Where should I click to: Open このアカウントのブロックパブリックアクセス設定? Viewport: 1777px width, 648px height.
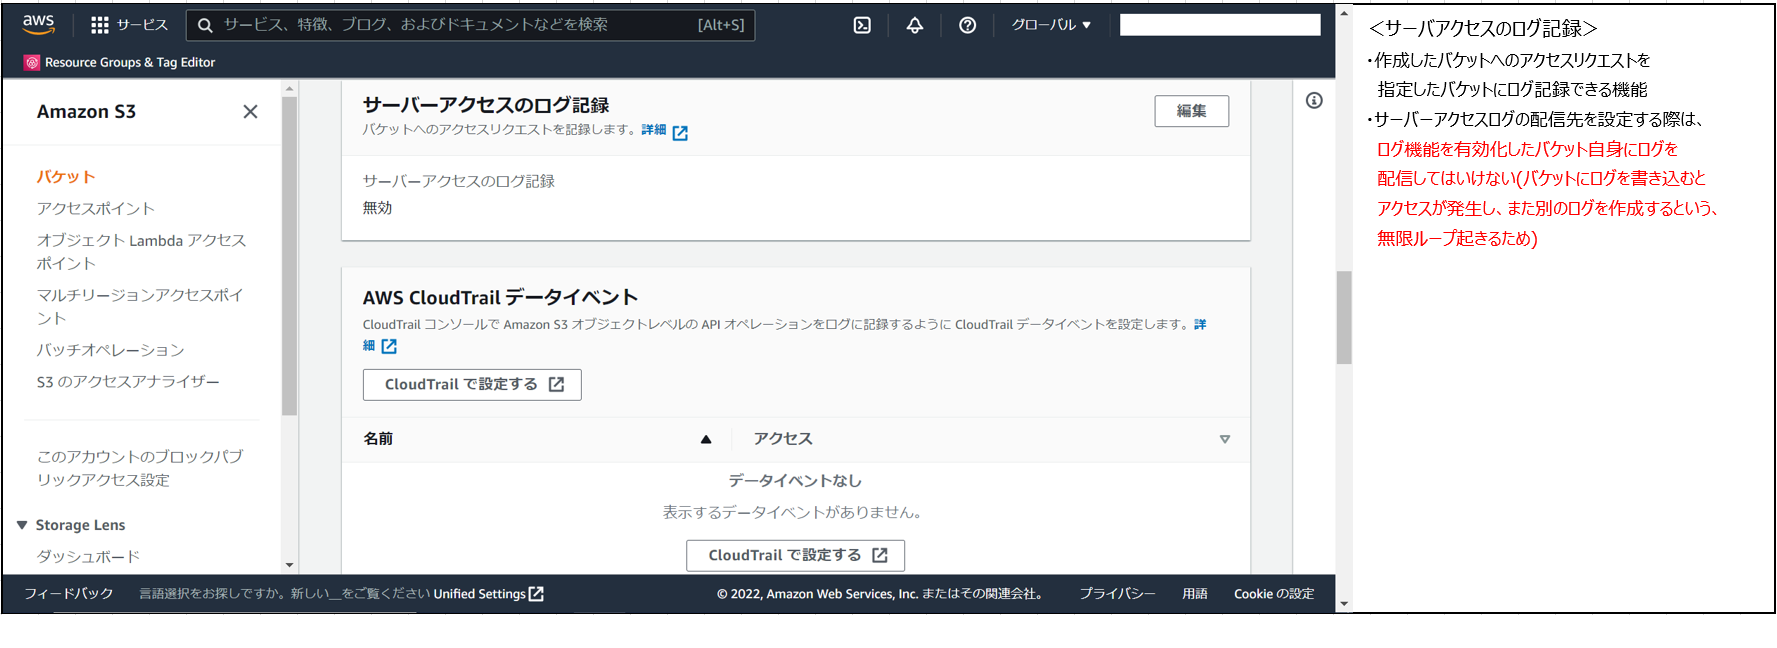click(x=140, y=468)
